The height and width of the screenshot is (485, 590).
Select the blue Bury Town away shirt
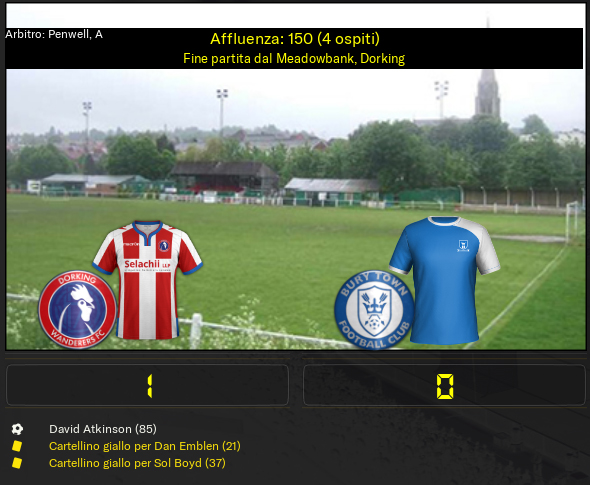[x=444, y=280]
